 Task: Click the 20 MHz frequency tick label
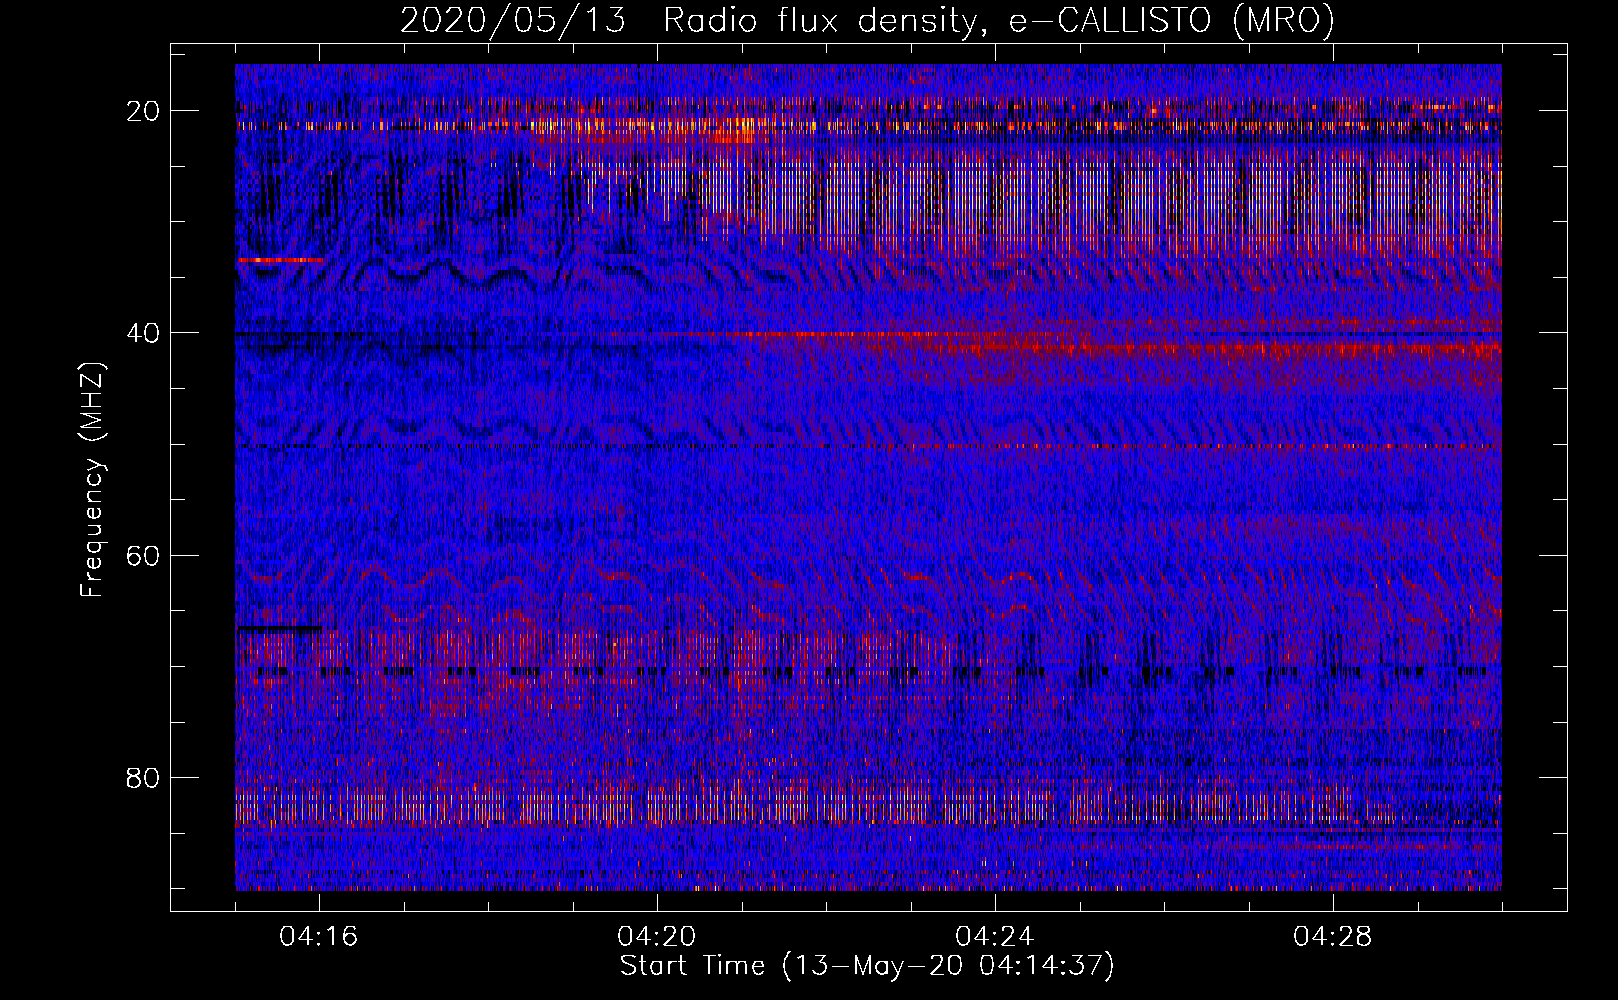(144, 111)
